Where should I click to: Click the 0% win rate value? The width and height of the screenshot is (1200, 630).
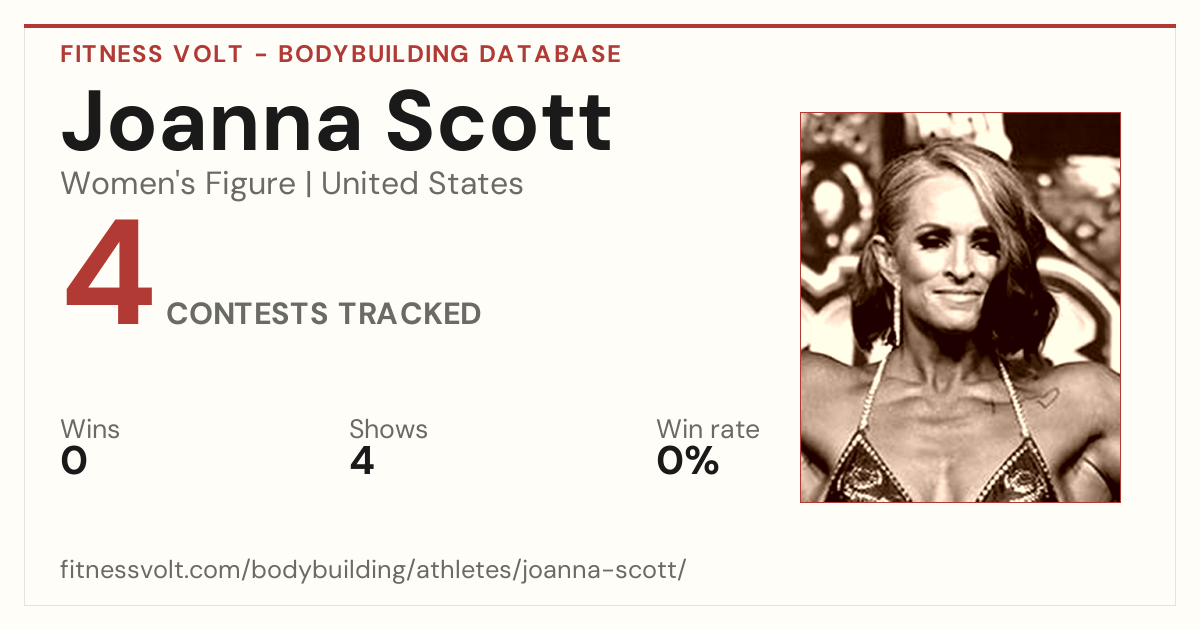click(688, 461)
